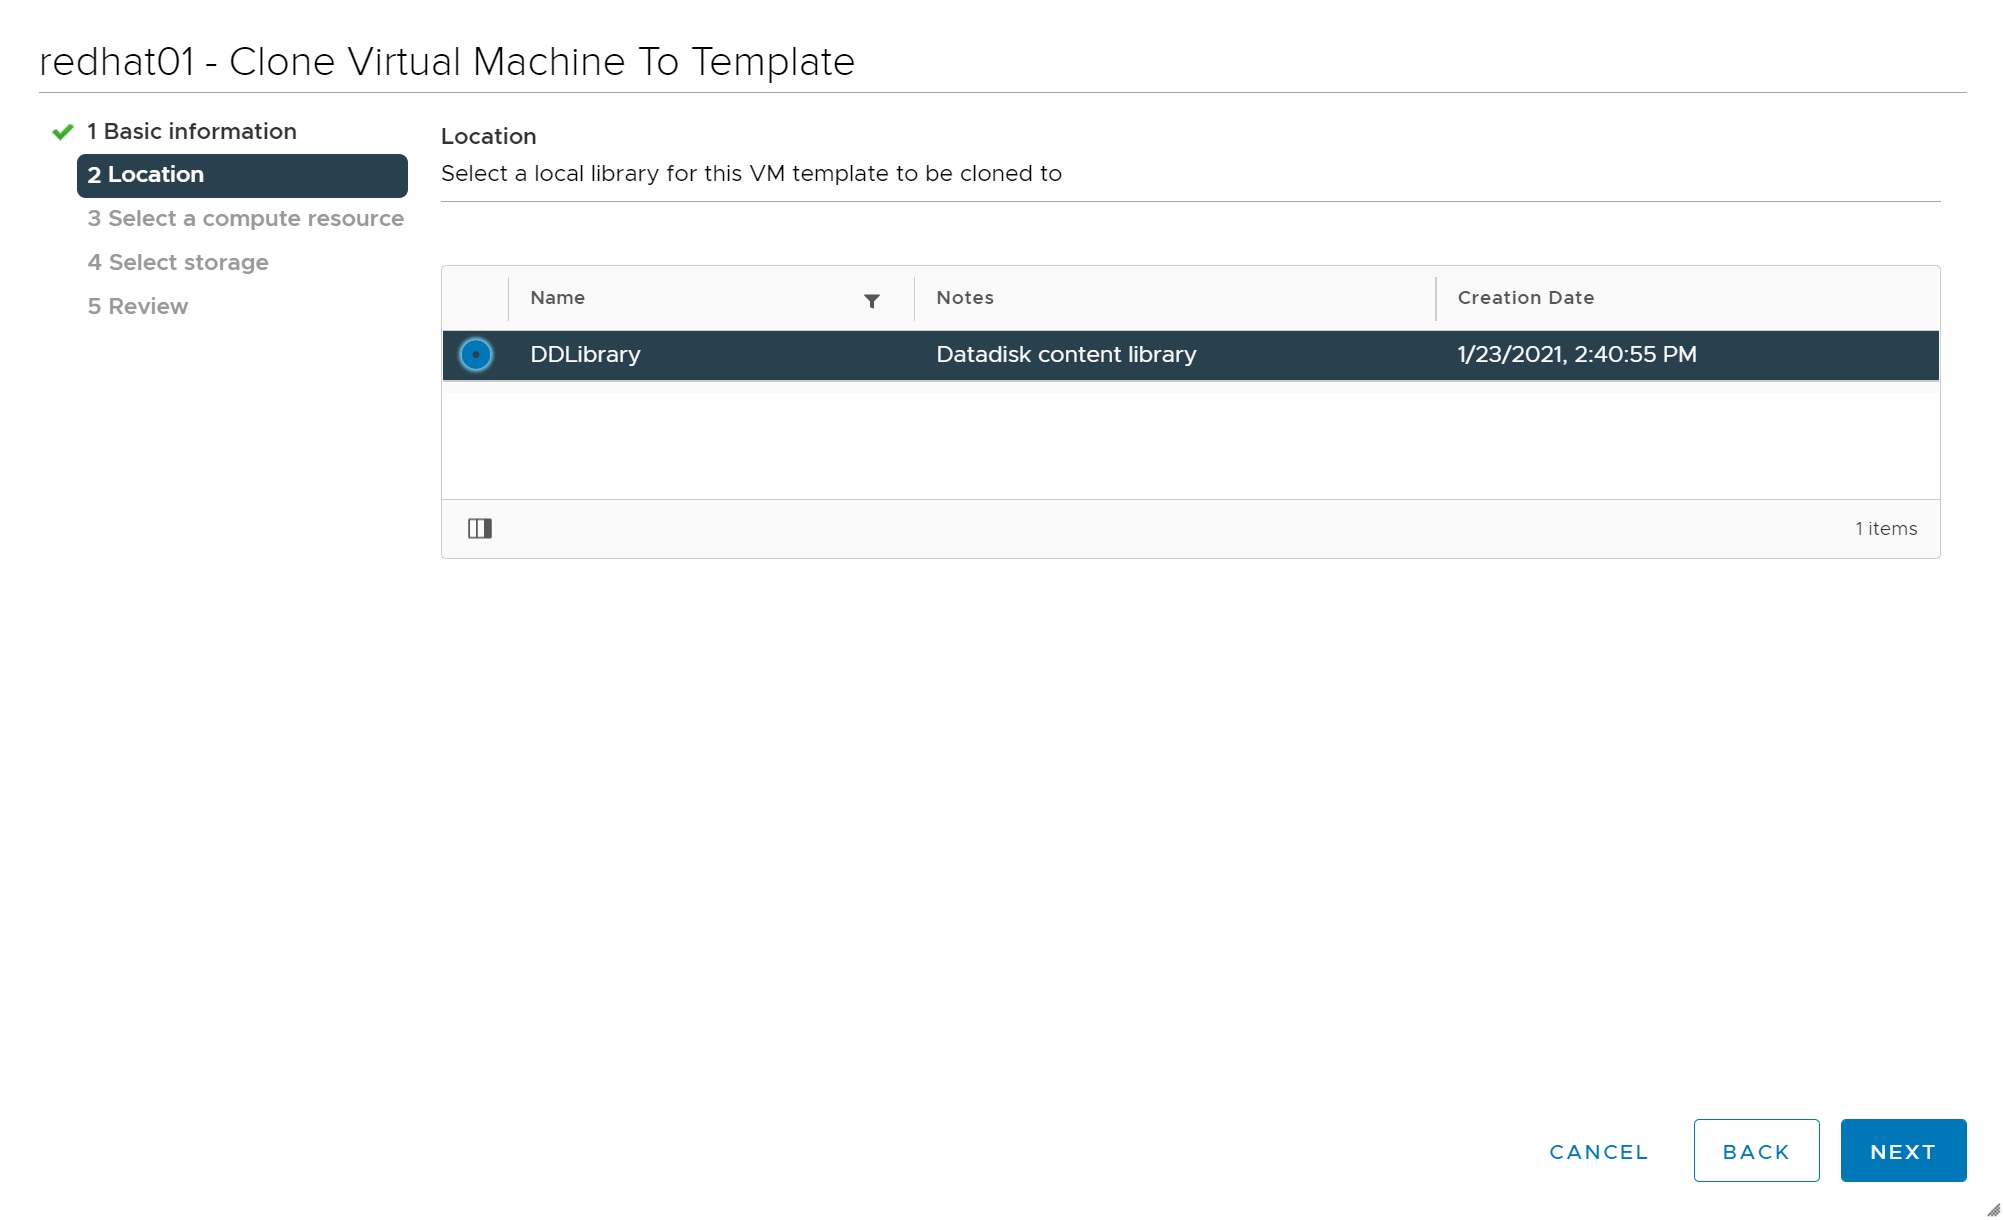Select the DDLibrary radio button

point(476,355)
